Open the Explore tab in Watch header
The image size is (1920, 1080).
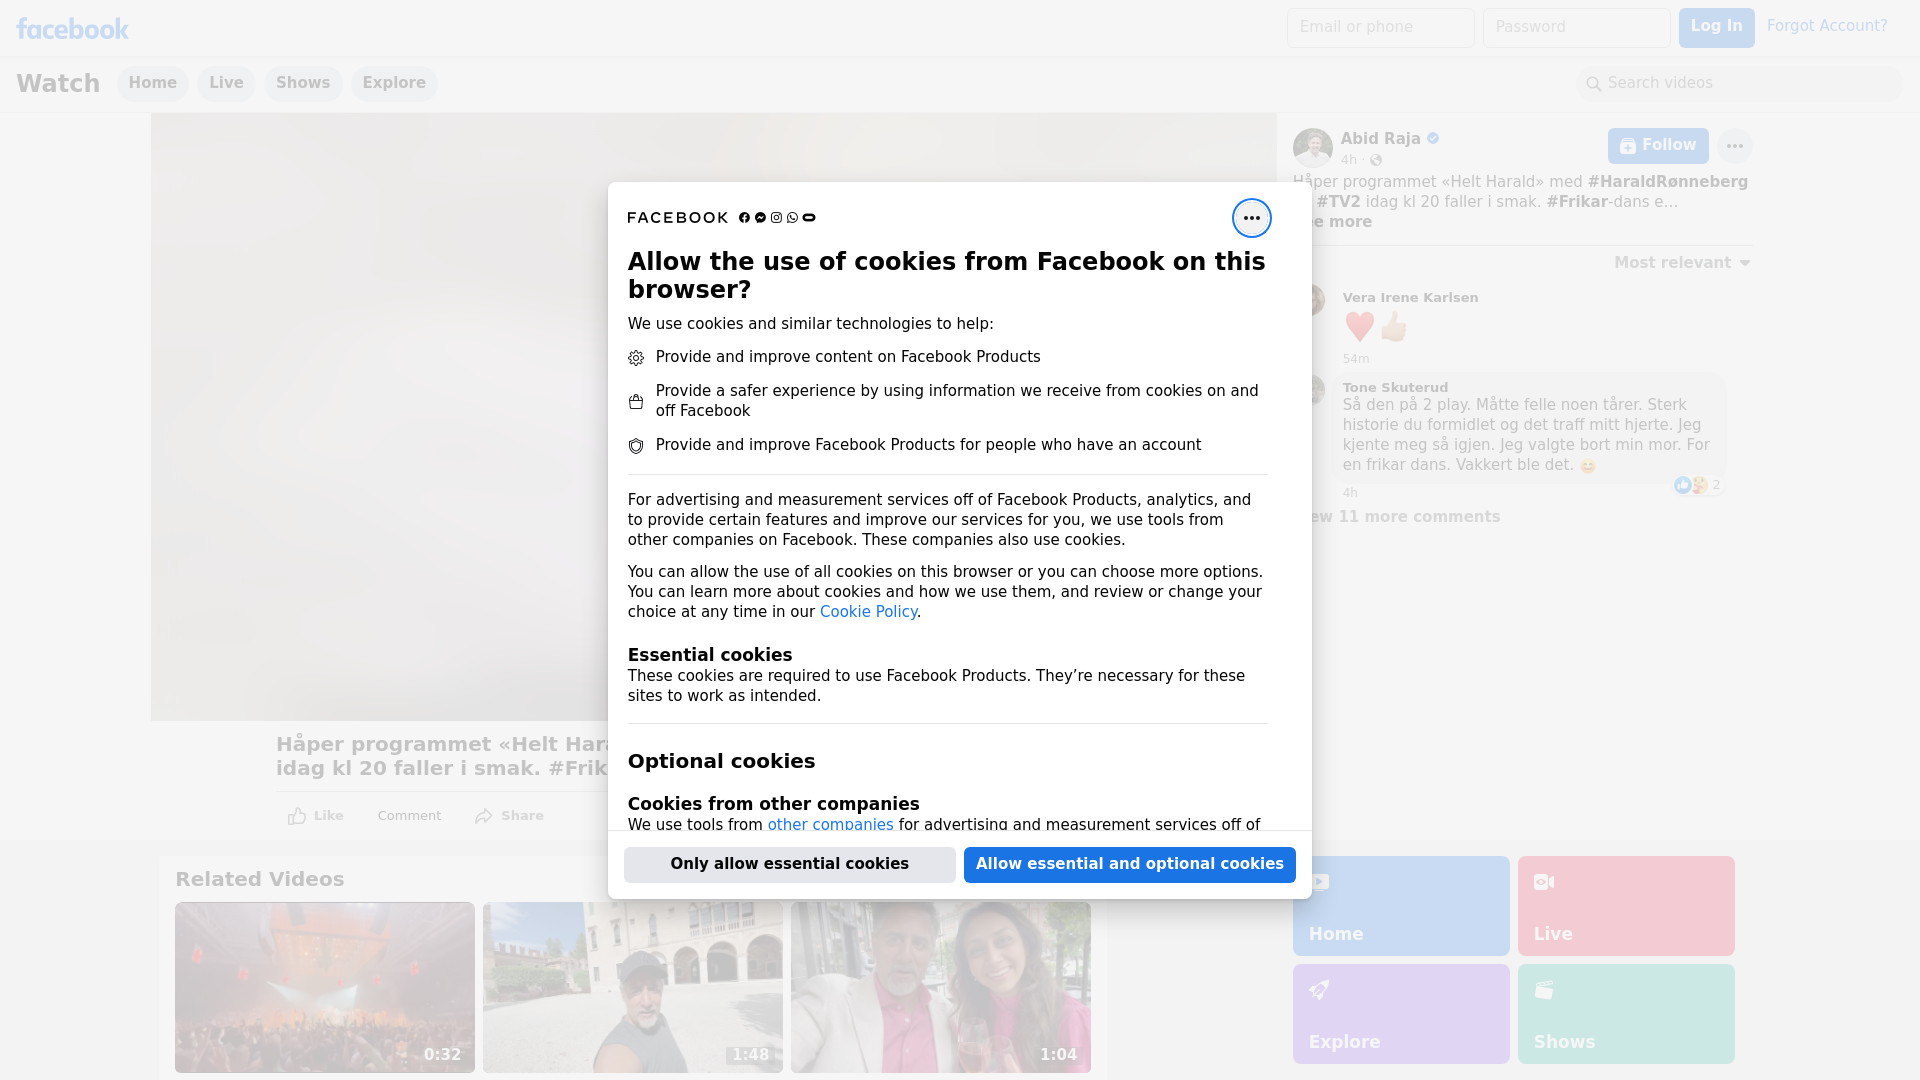pos(394,83)
